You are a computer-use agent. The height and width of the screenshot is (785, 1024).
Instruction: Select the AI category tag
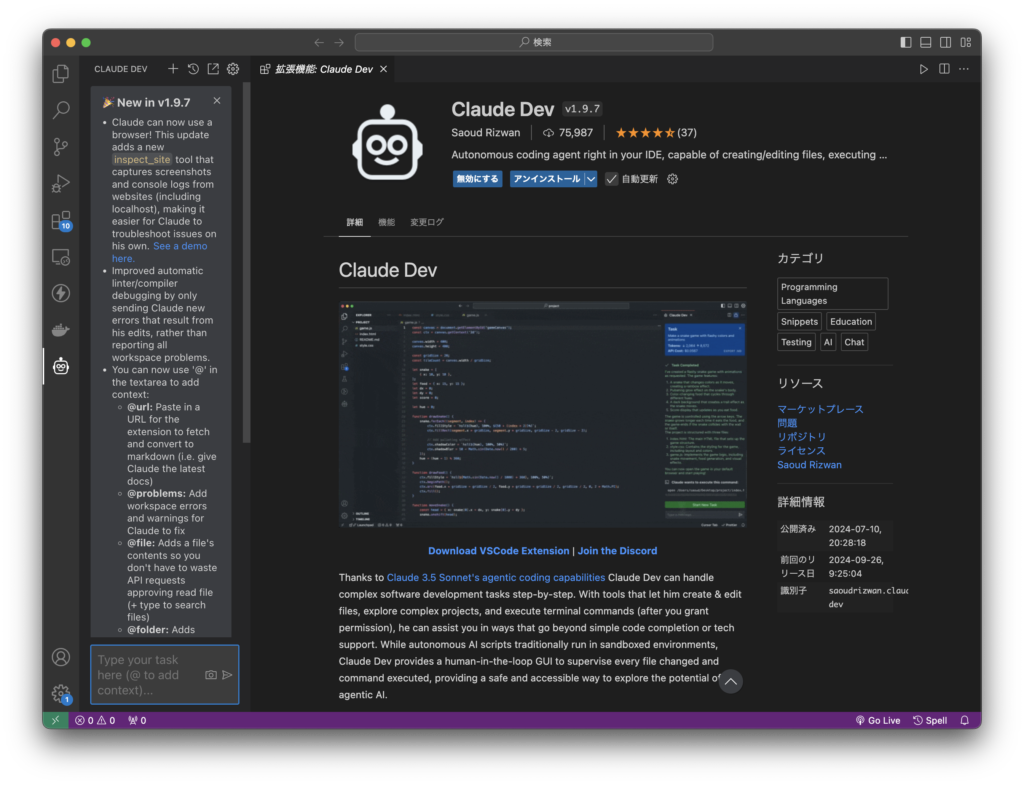(x=828, y=342)
